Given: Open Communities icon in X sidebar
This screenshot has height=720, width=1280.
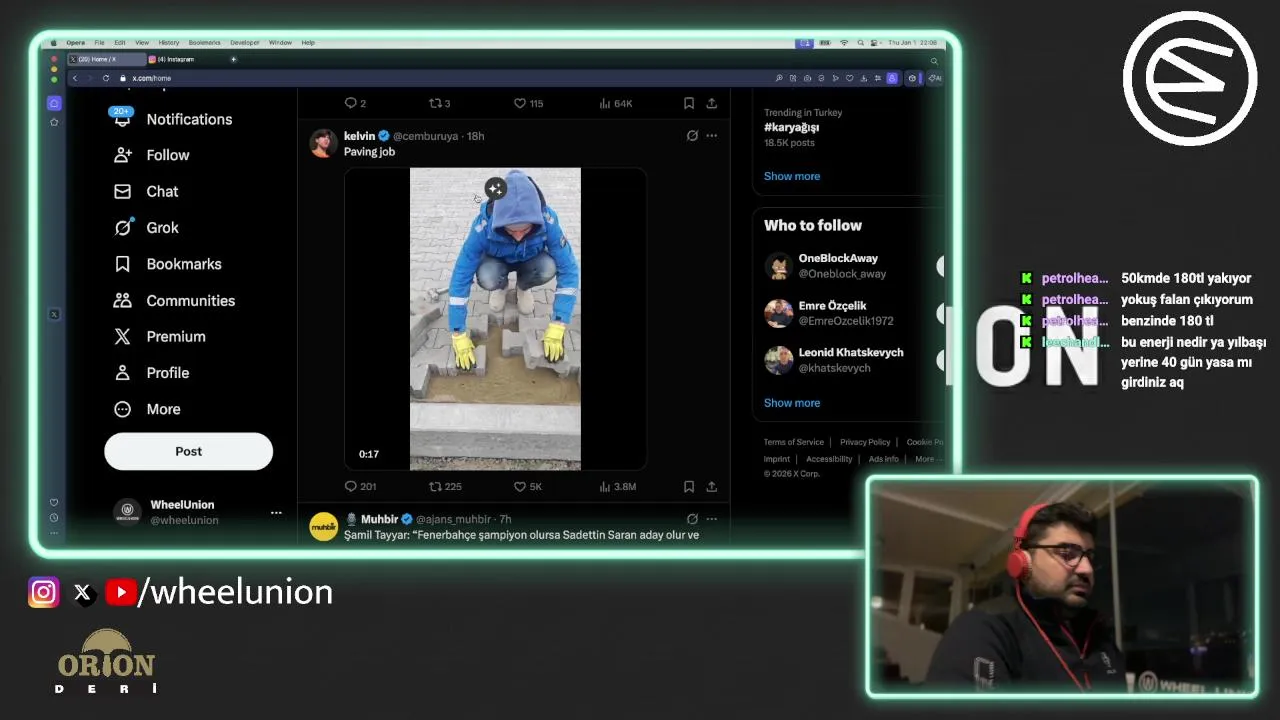Looking at the screenshot, I should coord(122,300).
